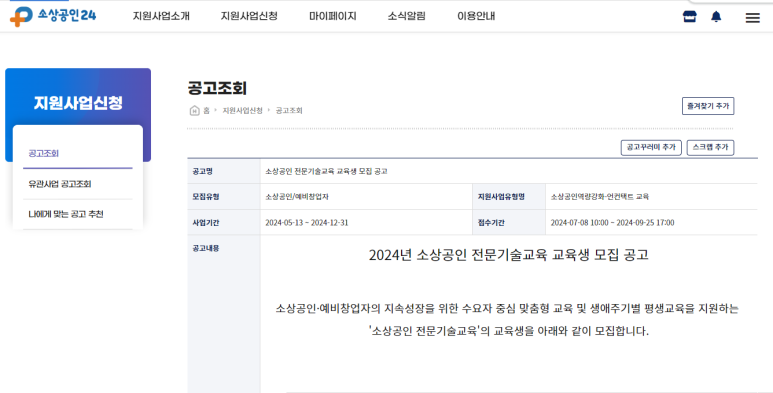
Task: Select the 2024년 소상공인 전문기술교육 heading
Action: [x=508, y=255]
